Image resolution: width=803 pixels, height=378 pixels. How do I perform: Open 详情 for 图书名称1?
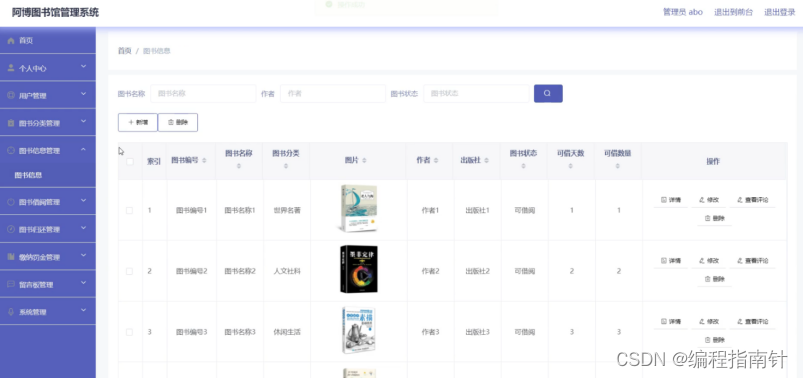click(671, 200)
